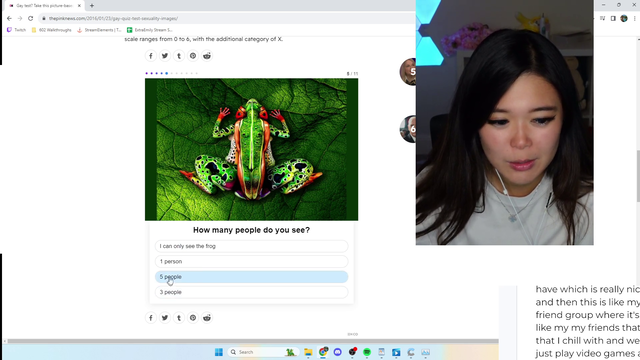Choose "I can only see the frog" answer
This screenshot has width=640, height=360.
click(x=251, y=246)
